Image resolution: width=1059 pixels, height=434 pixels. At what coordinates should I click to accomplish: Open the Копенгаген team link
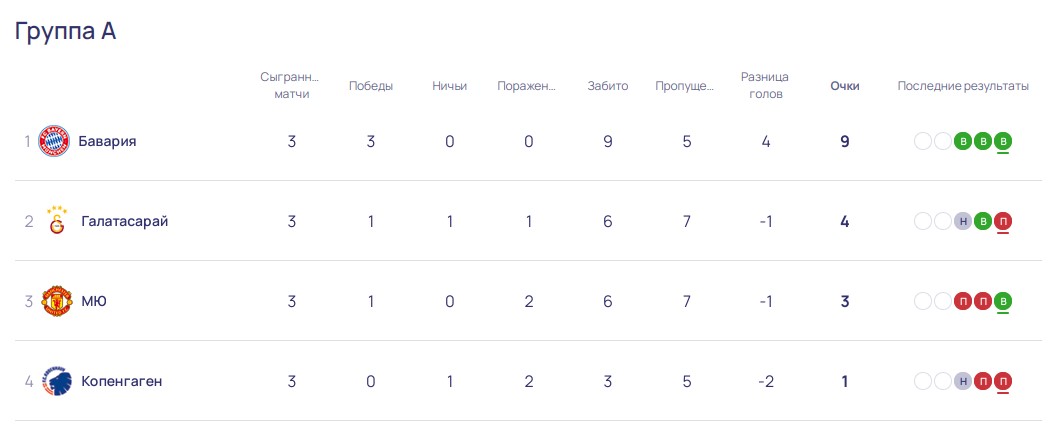(122, 381)
